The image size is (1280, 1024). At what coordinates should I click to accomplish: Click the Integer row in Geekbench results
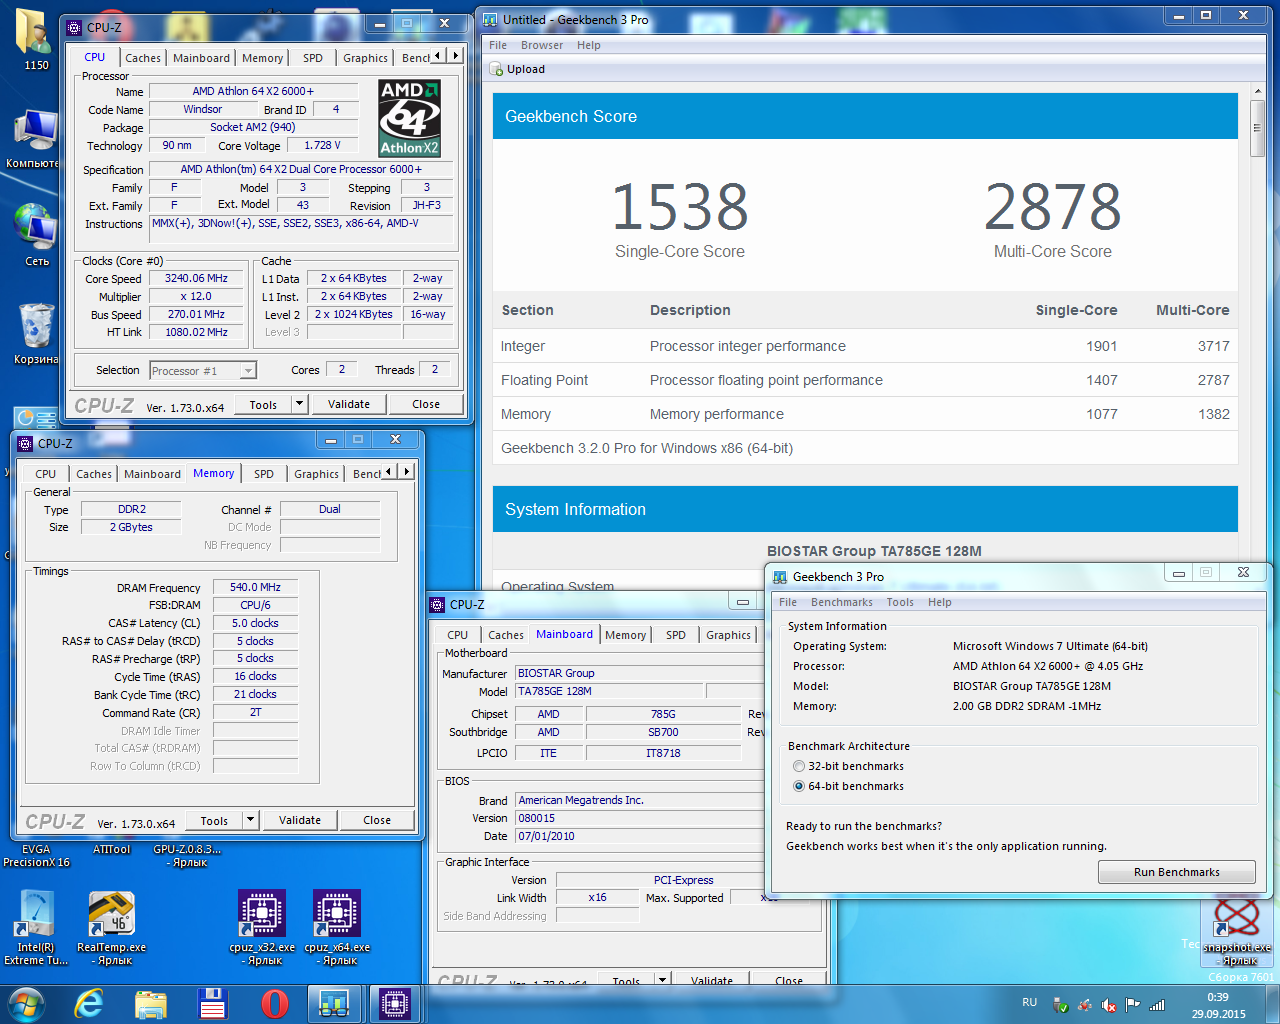[x=865, y=346]
